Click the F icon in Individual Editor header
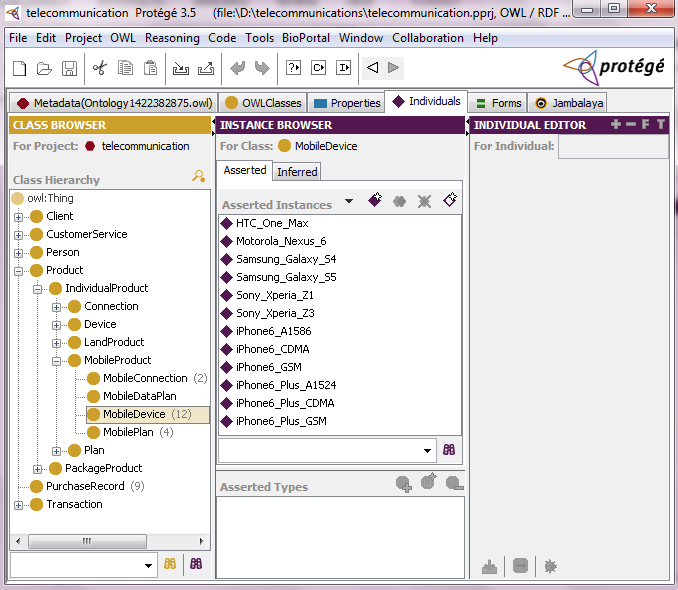 (646, 125)
